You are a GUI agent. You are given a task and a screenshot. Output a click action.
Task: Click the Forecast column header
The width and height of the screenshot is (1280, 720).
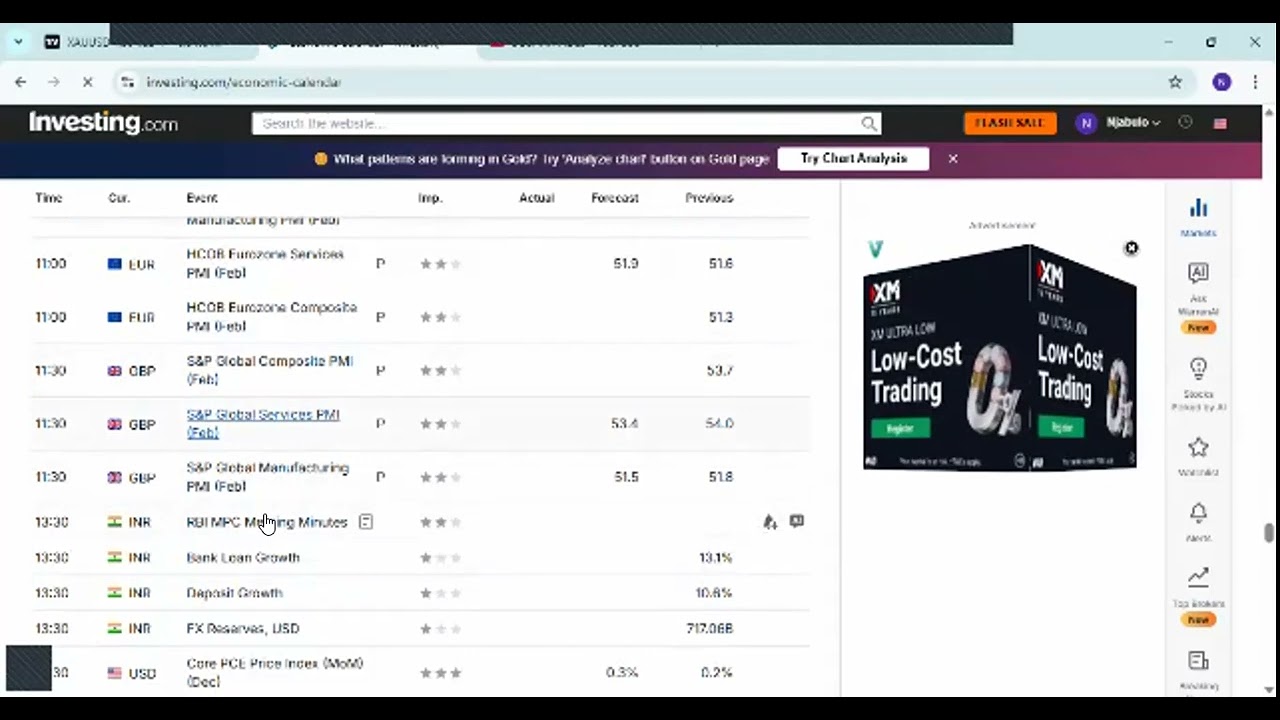tap(614, 198)
